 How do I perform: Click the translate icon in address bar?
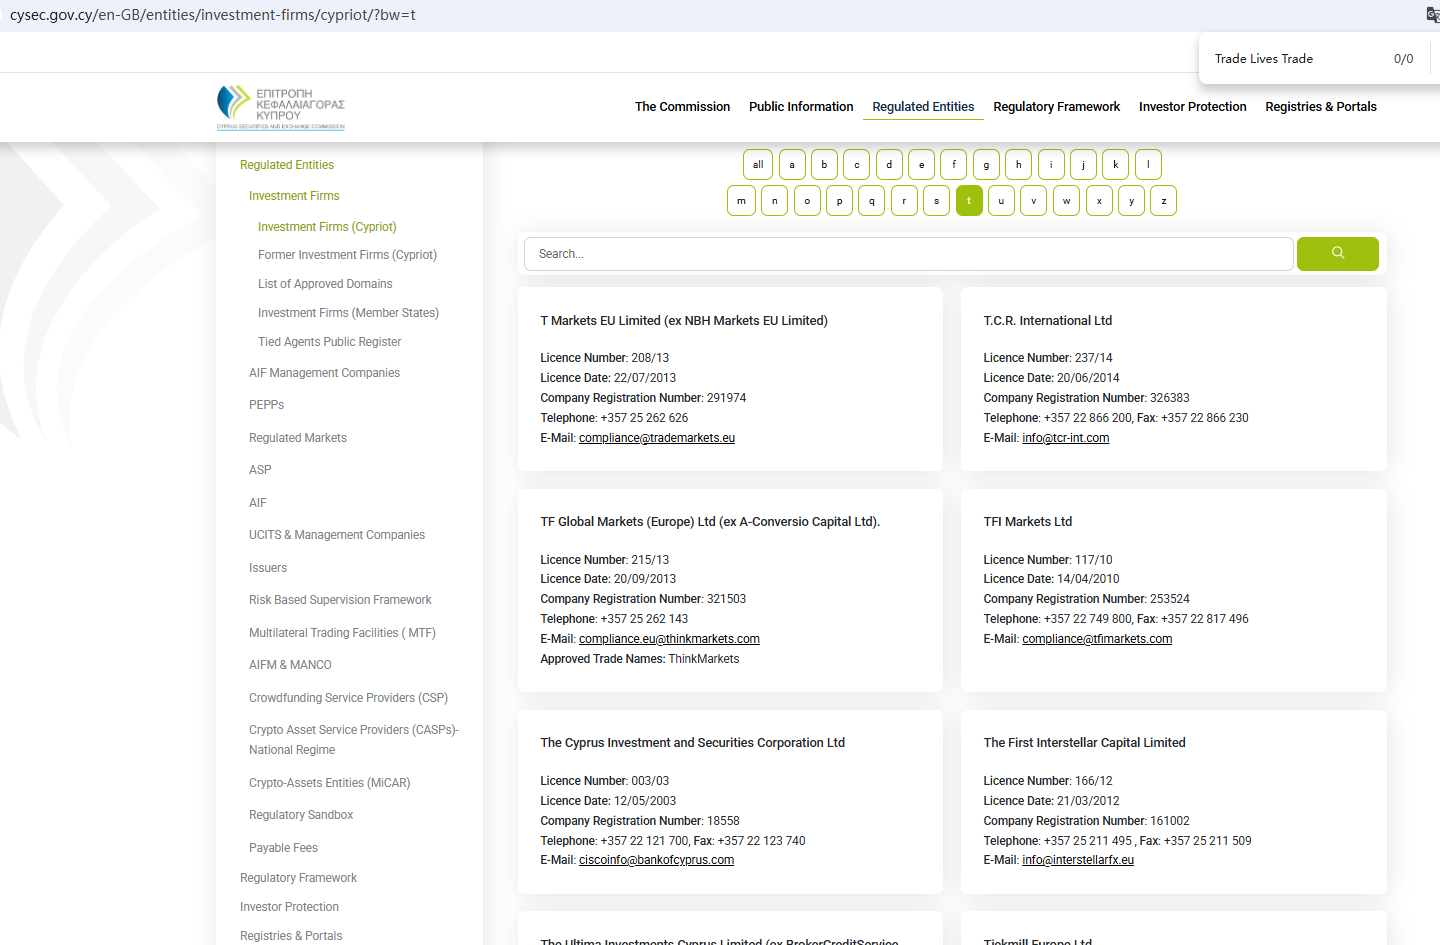1432,14
